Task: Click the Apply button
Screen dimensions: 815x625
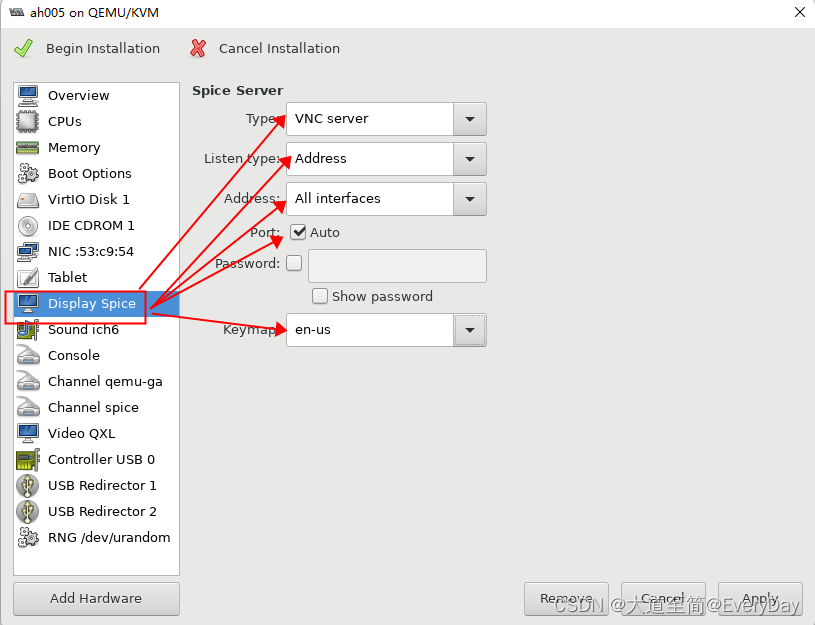Action: click(x=760, y=598)
